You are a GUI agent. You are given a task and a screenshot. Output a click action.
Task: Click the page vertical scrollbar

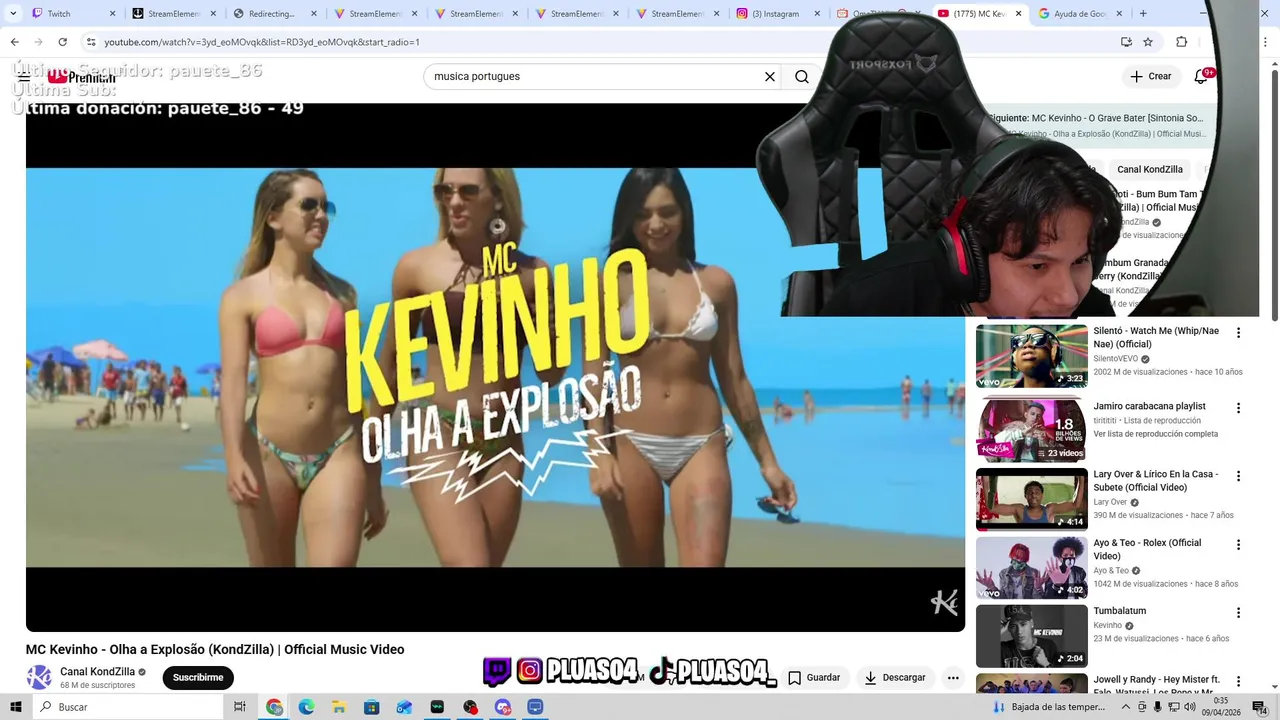(x=1273, y=195)
